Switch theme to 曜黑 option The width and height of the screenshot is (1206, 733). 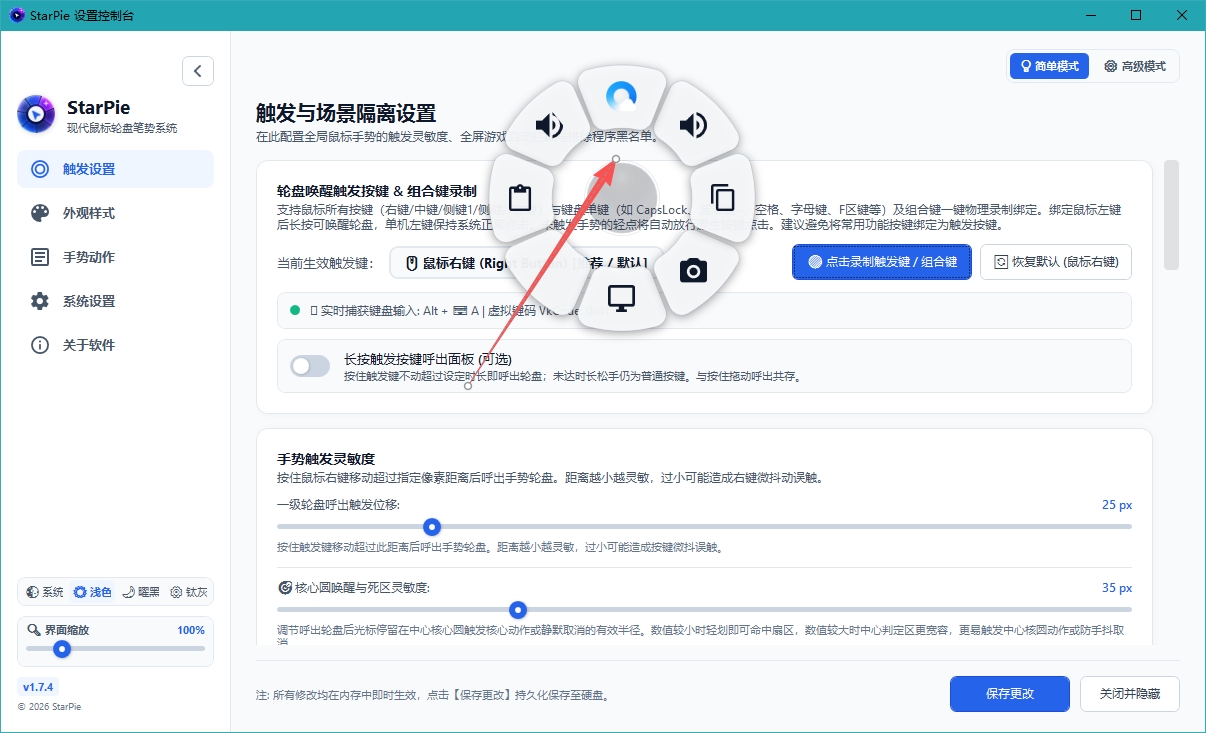pyautogui.click(x=140, y=592)
